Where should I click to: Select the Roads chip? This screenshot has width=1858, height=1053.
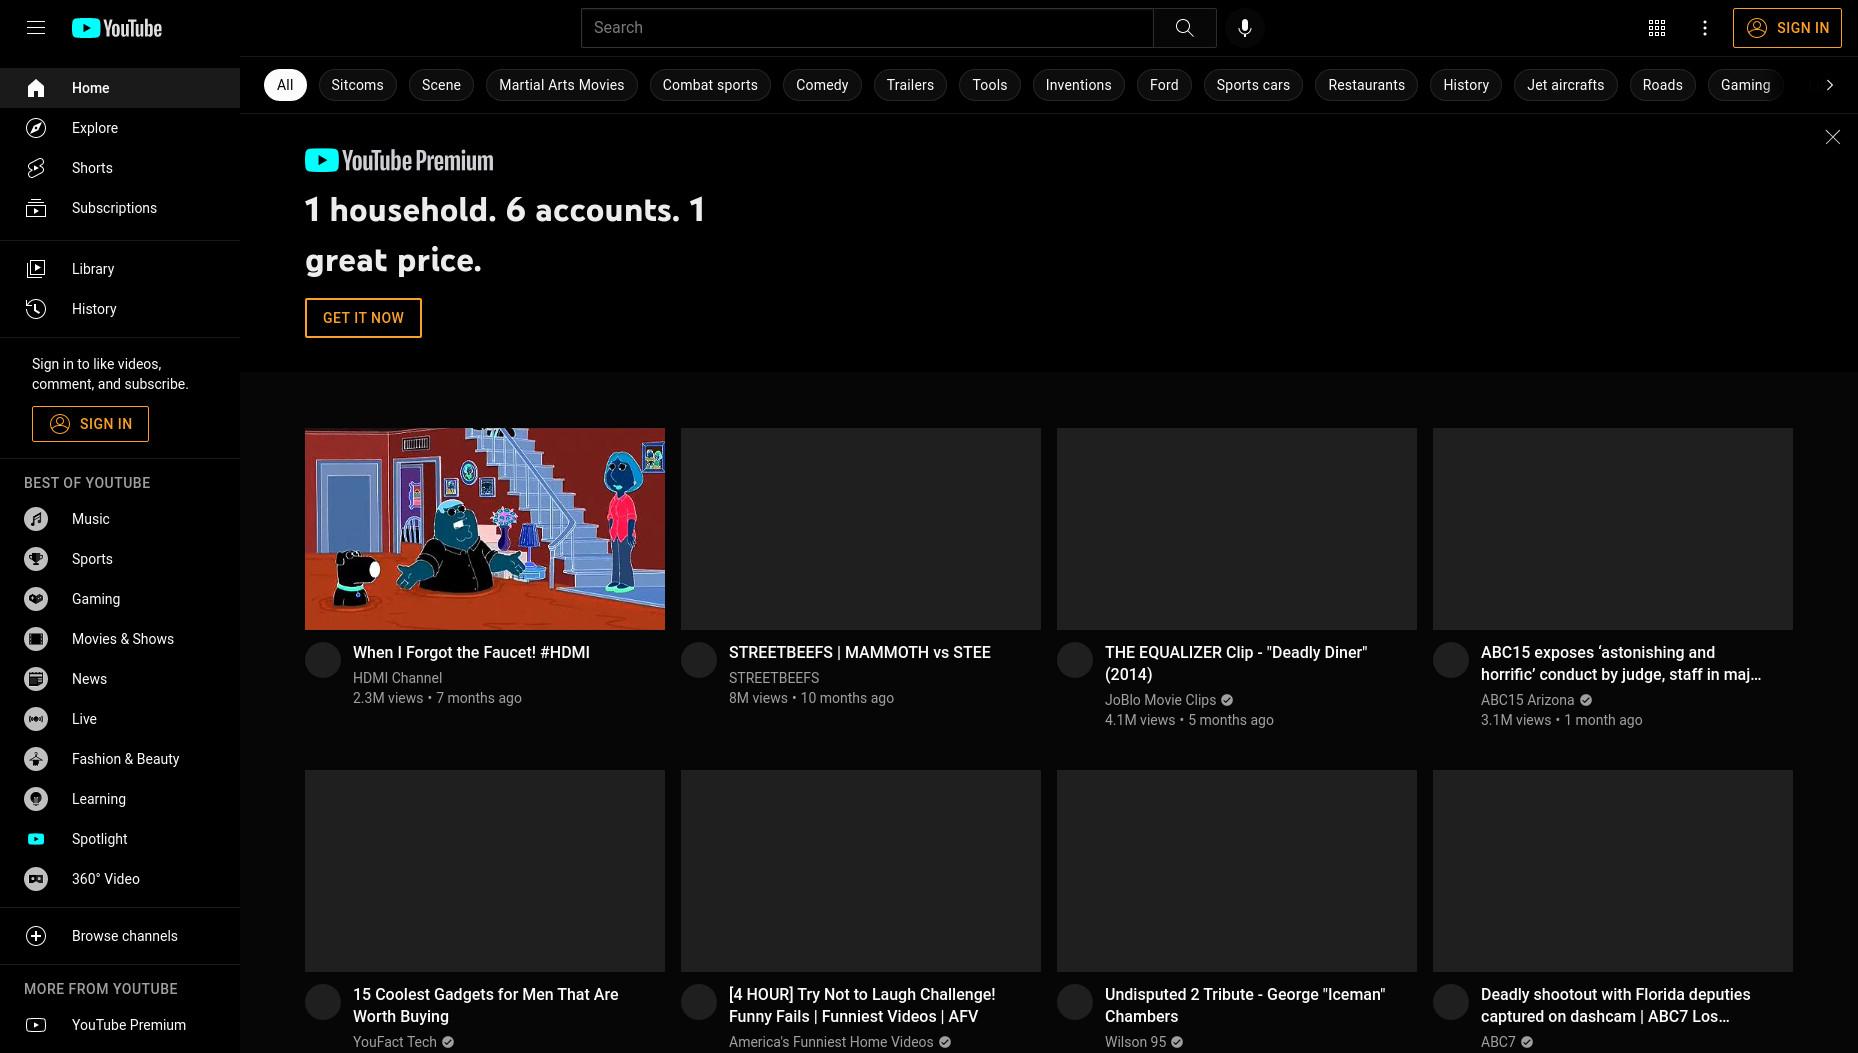[x=1662, y=85]
